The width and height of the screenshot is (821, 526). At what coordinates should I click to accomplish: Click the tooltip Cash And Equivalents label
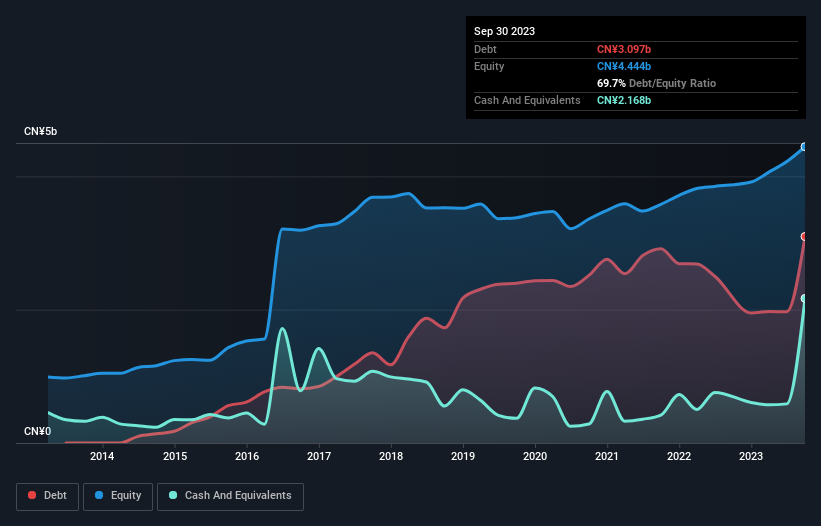[x=527, y=100]
